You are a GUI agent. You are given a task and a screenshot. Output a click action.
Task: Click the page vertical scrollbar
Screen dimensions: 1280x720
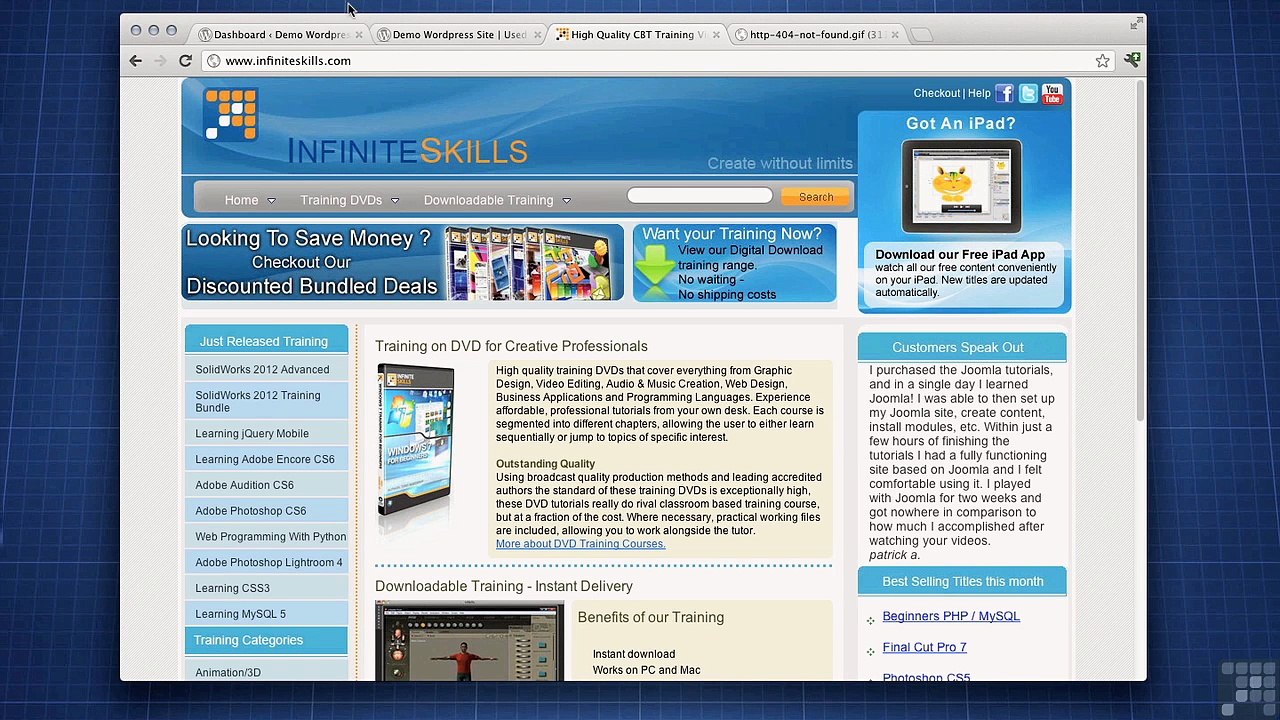[x=1140, y=250]
